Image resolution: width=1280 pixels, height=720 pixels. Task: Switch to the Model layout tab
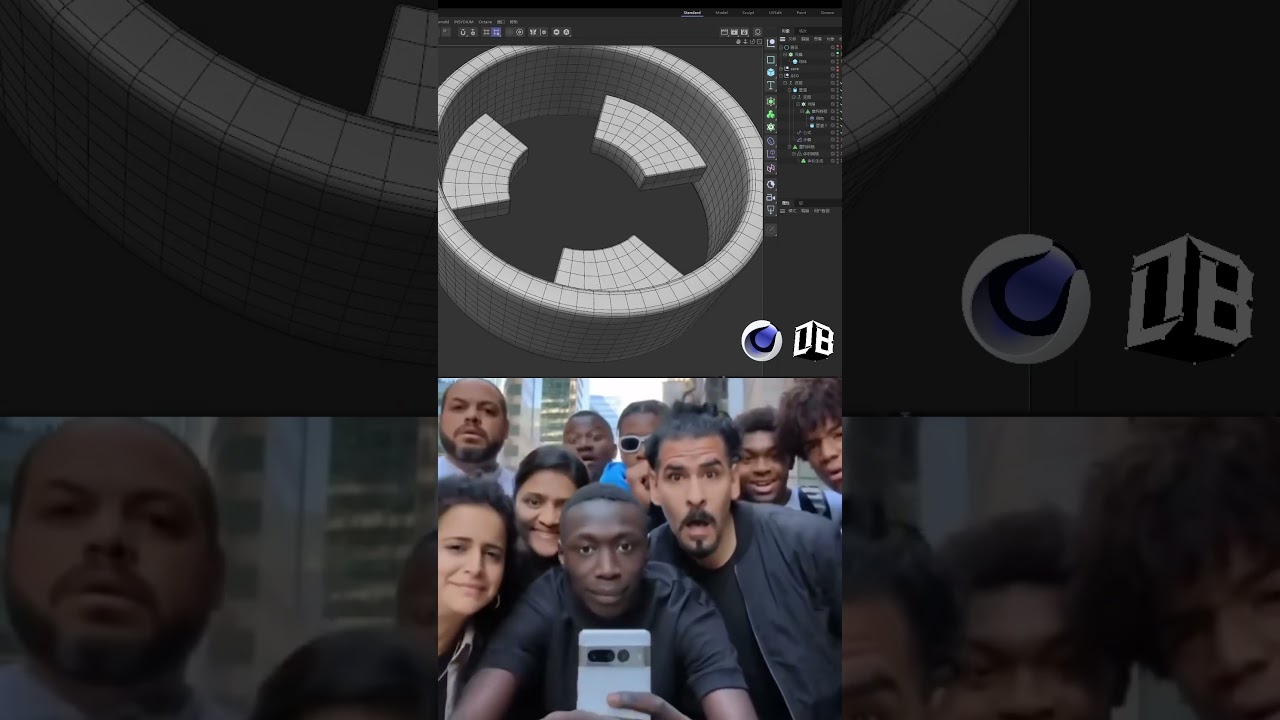tap(722, 13)
